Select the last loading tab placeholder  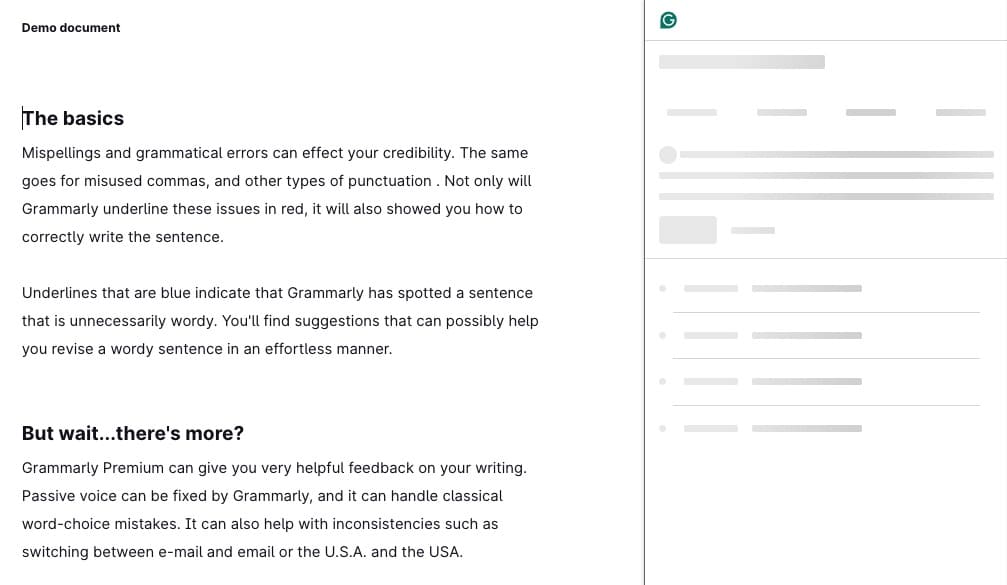pos(961,112)
